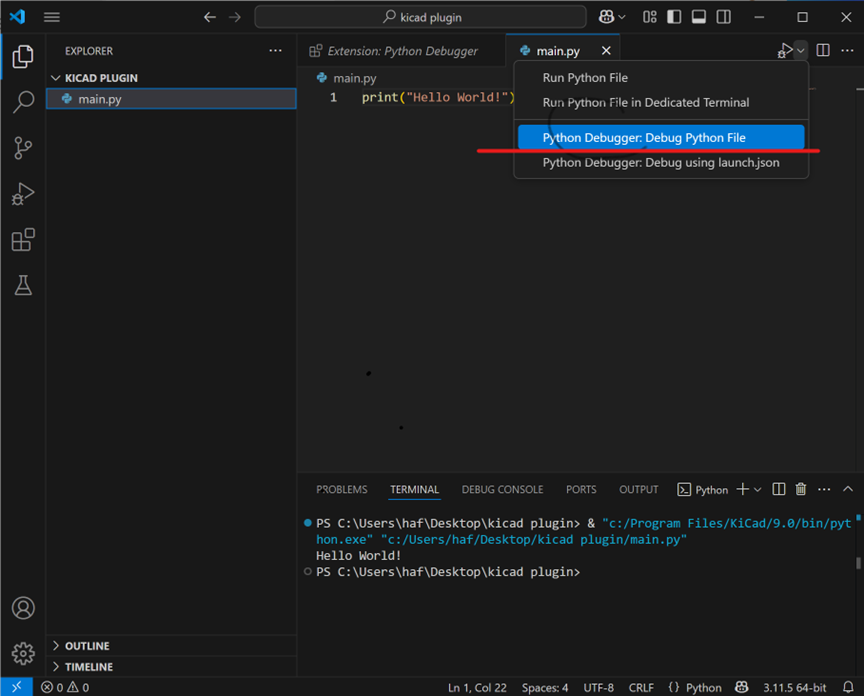Open the Search view in activity bar
Image resolution: width=864 pixels, height=696 pixels.
click(23, 102)
